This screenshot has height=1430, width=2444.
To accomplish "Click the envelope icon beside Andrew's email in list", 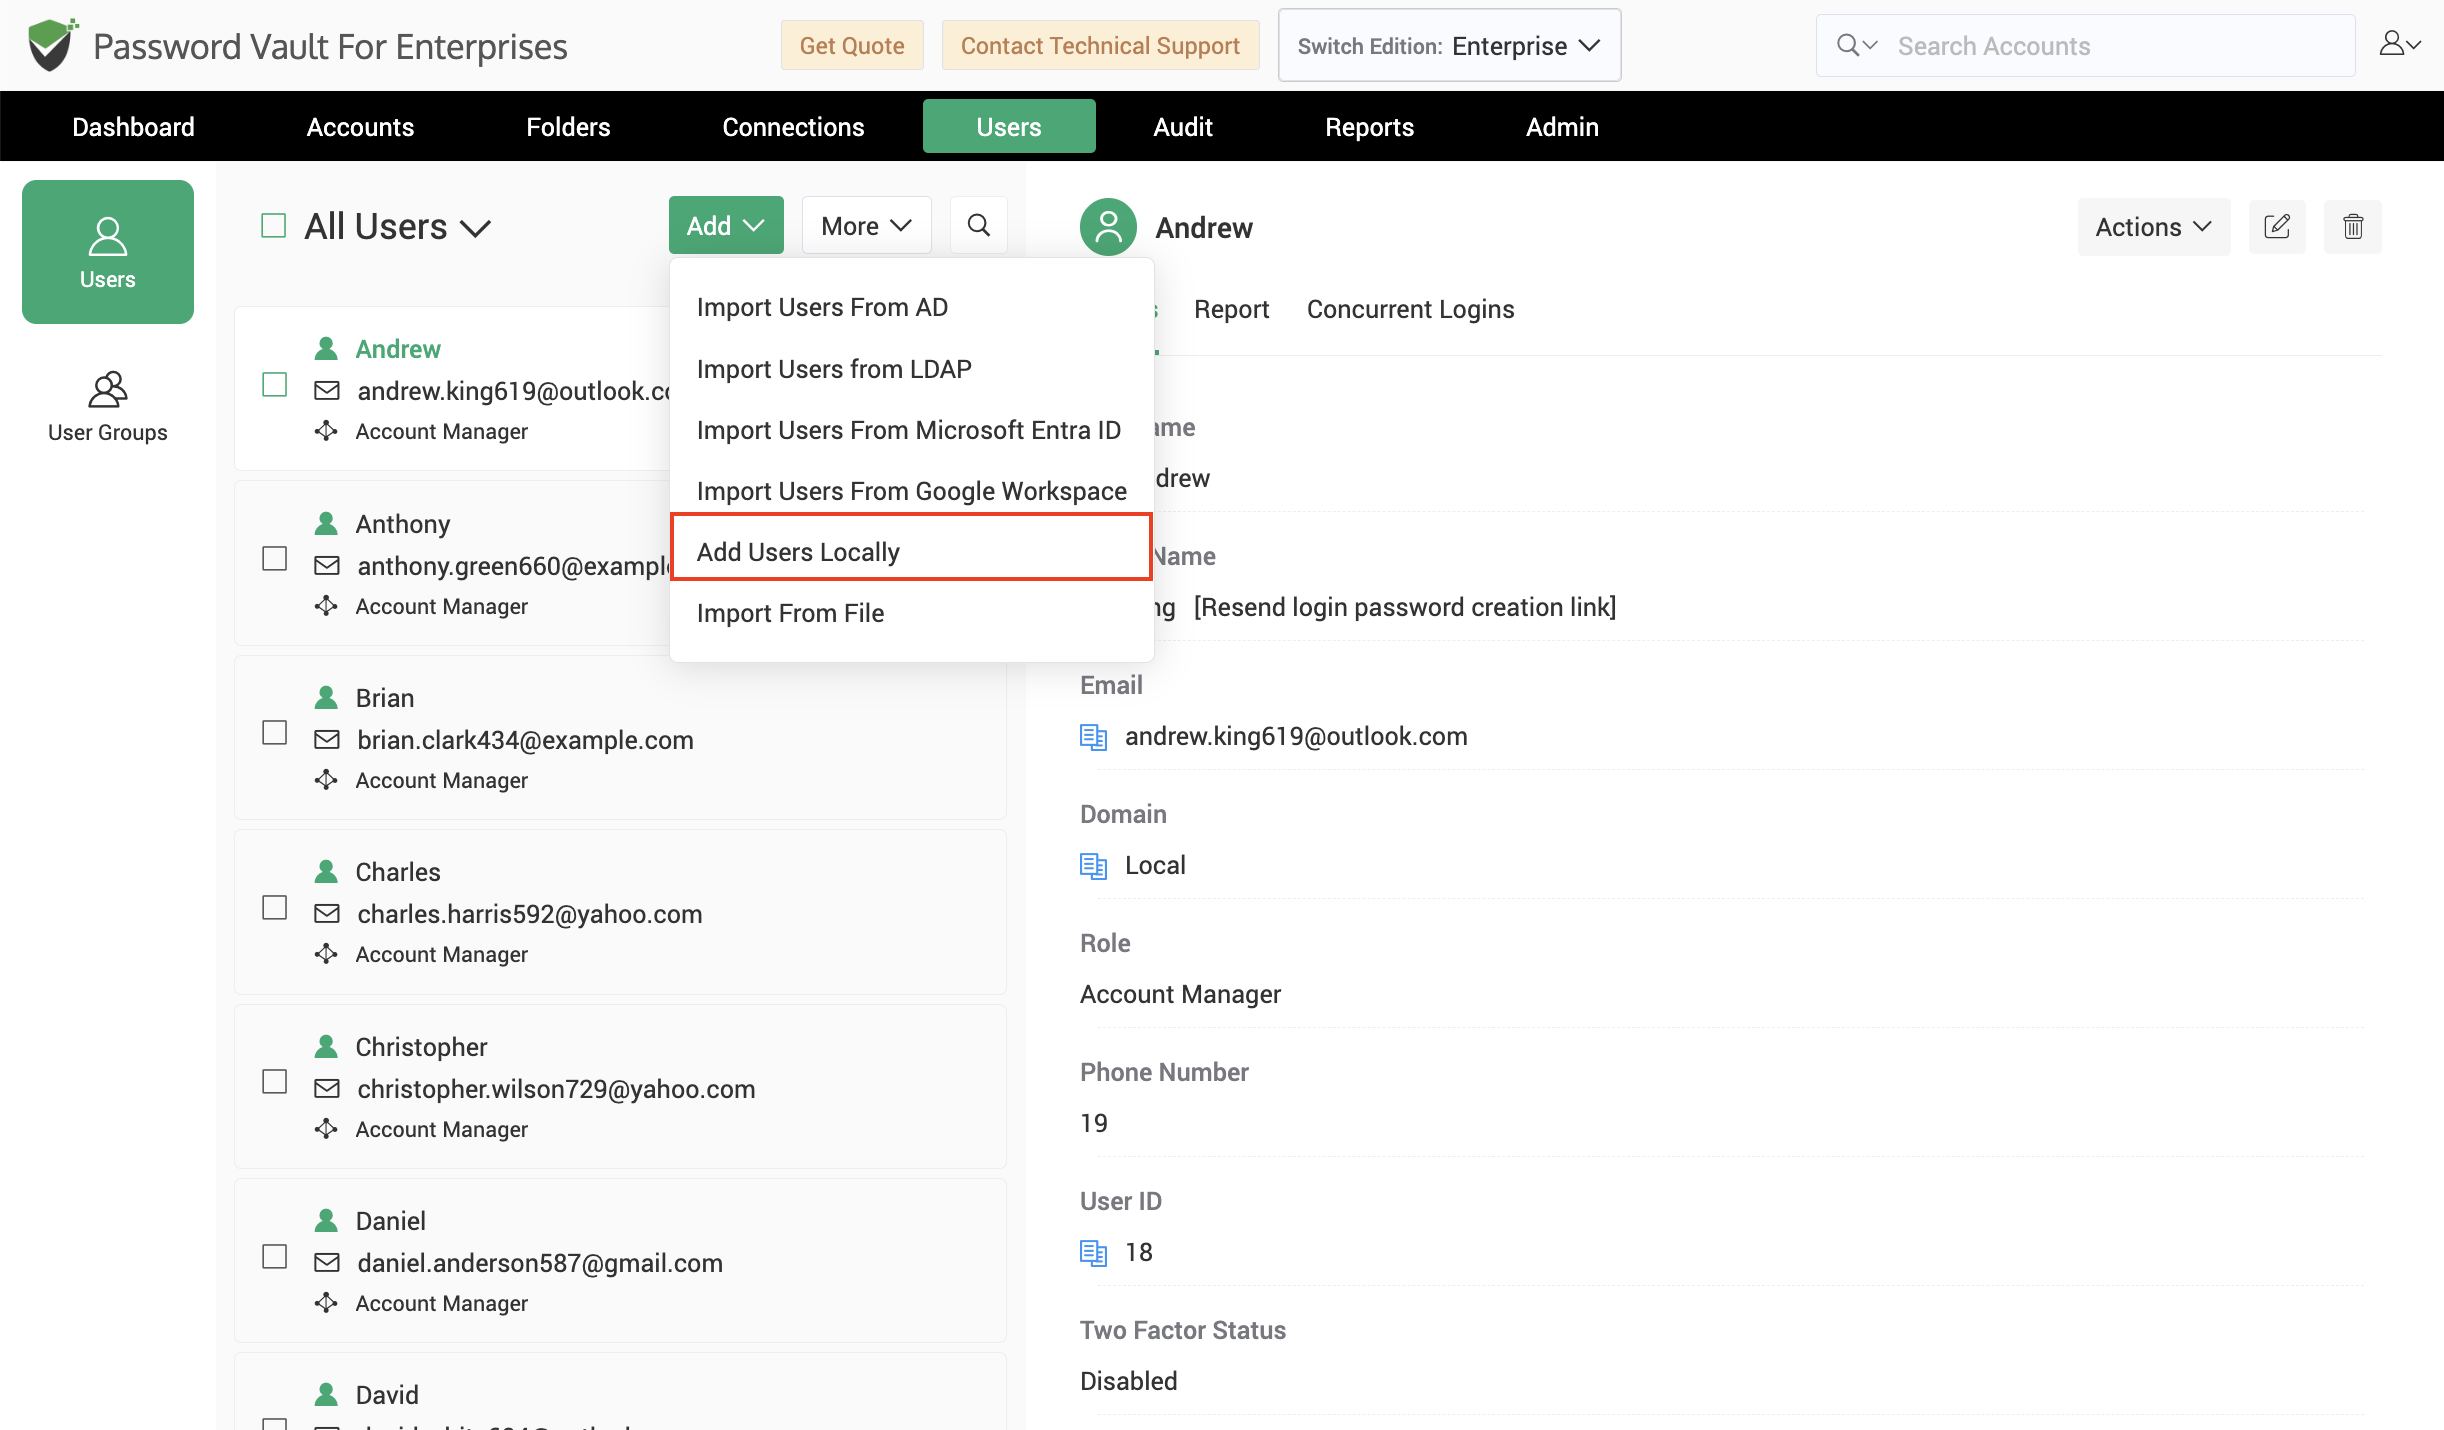I will [327, 391].
